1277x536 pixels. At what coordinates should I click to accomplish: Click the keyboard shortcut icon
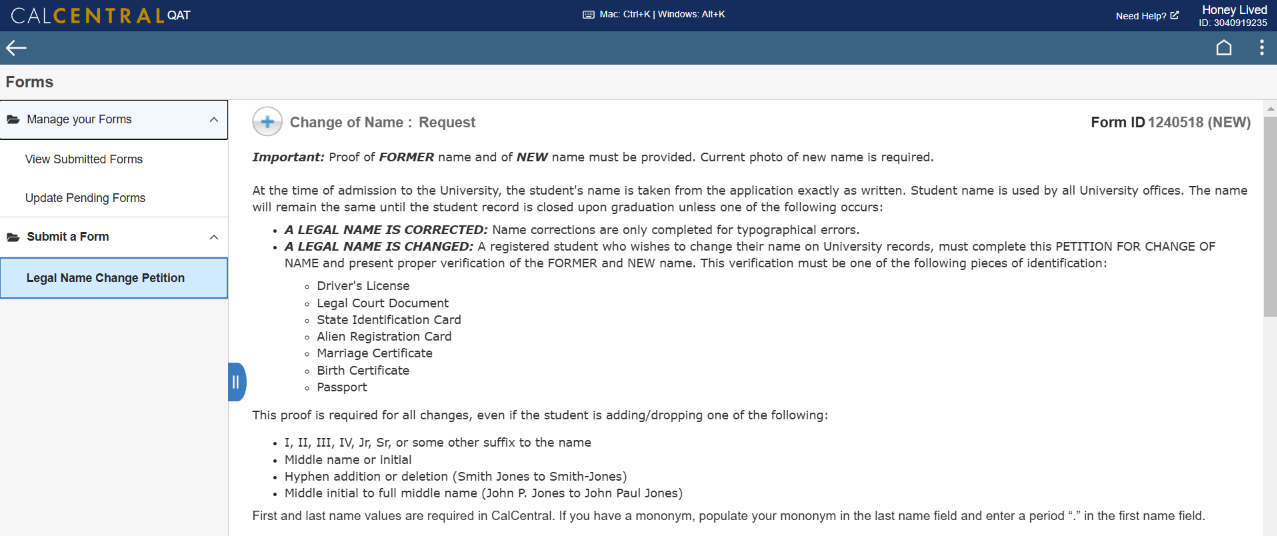pos(588,15)
